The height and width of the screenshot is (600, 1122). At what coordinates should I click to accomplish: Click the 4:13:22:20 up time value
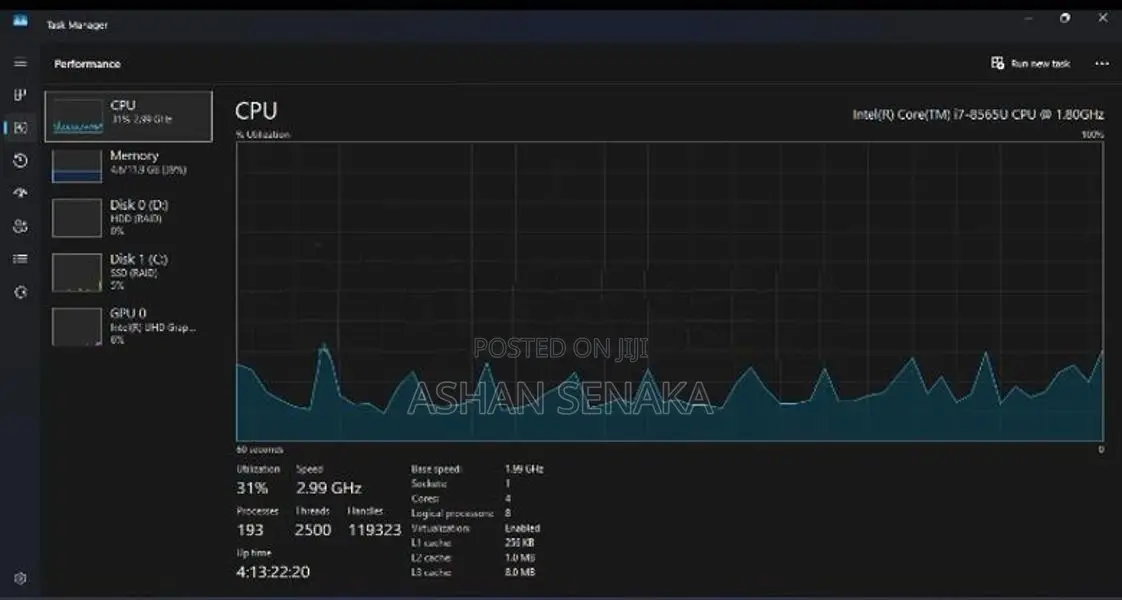tap(273, 572)
